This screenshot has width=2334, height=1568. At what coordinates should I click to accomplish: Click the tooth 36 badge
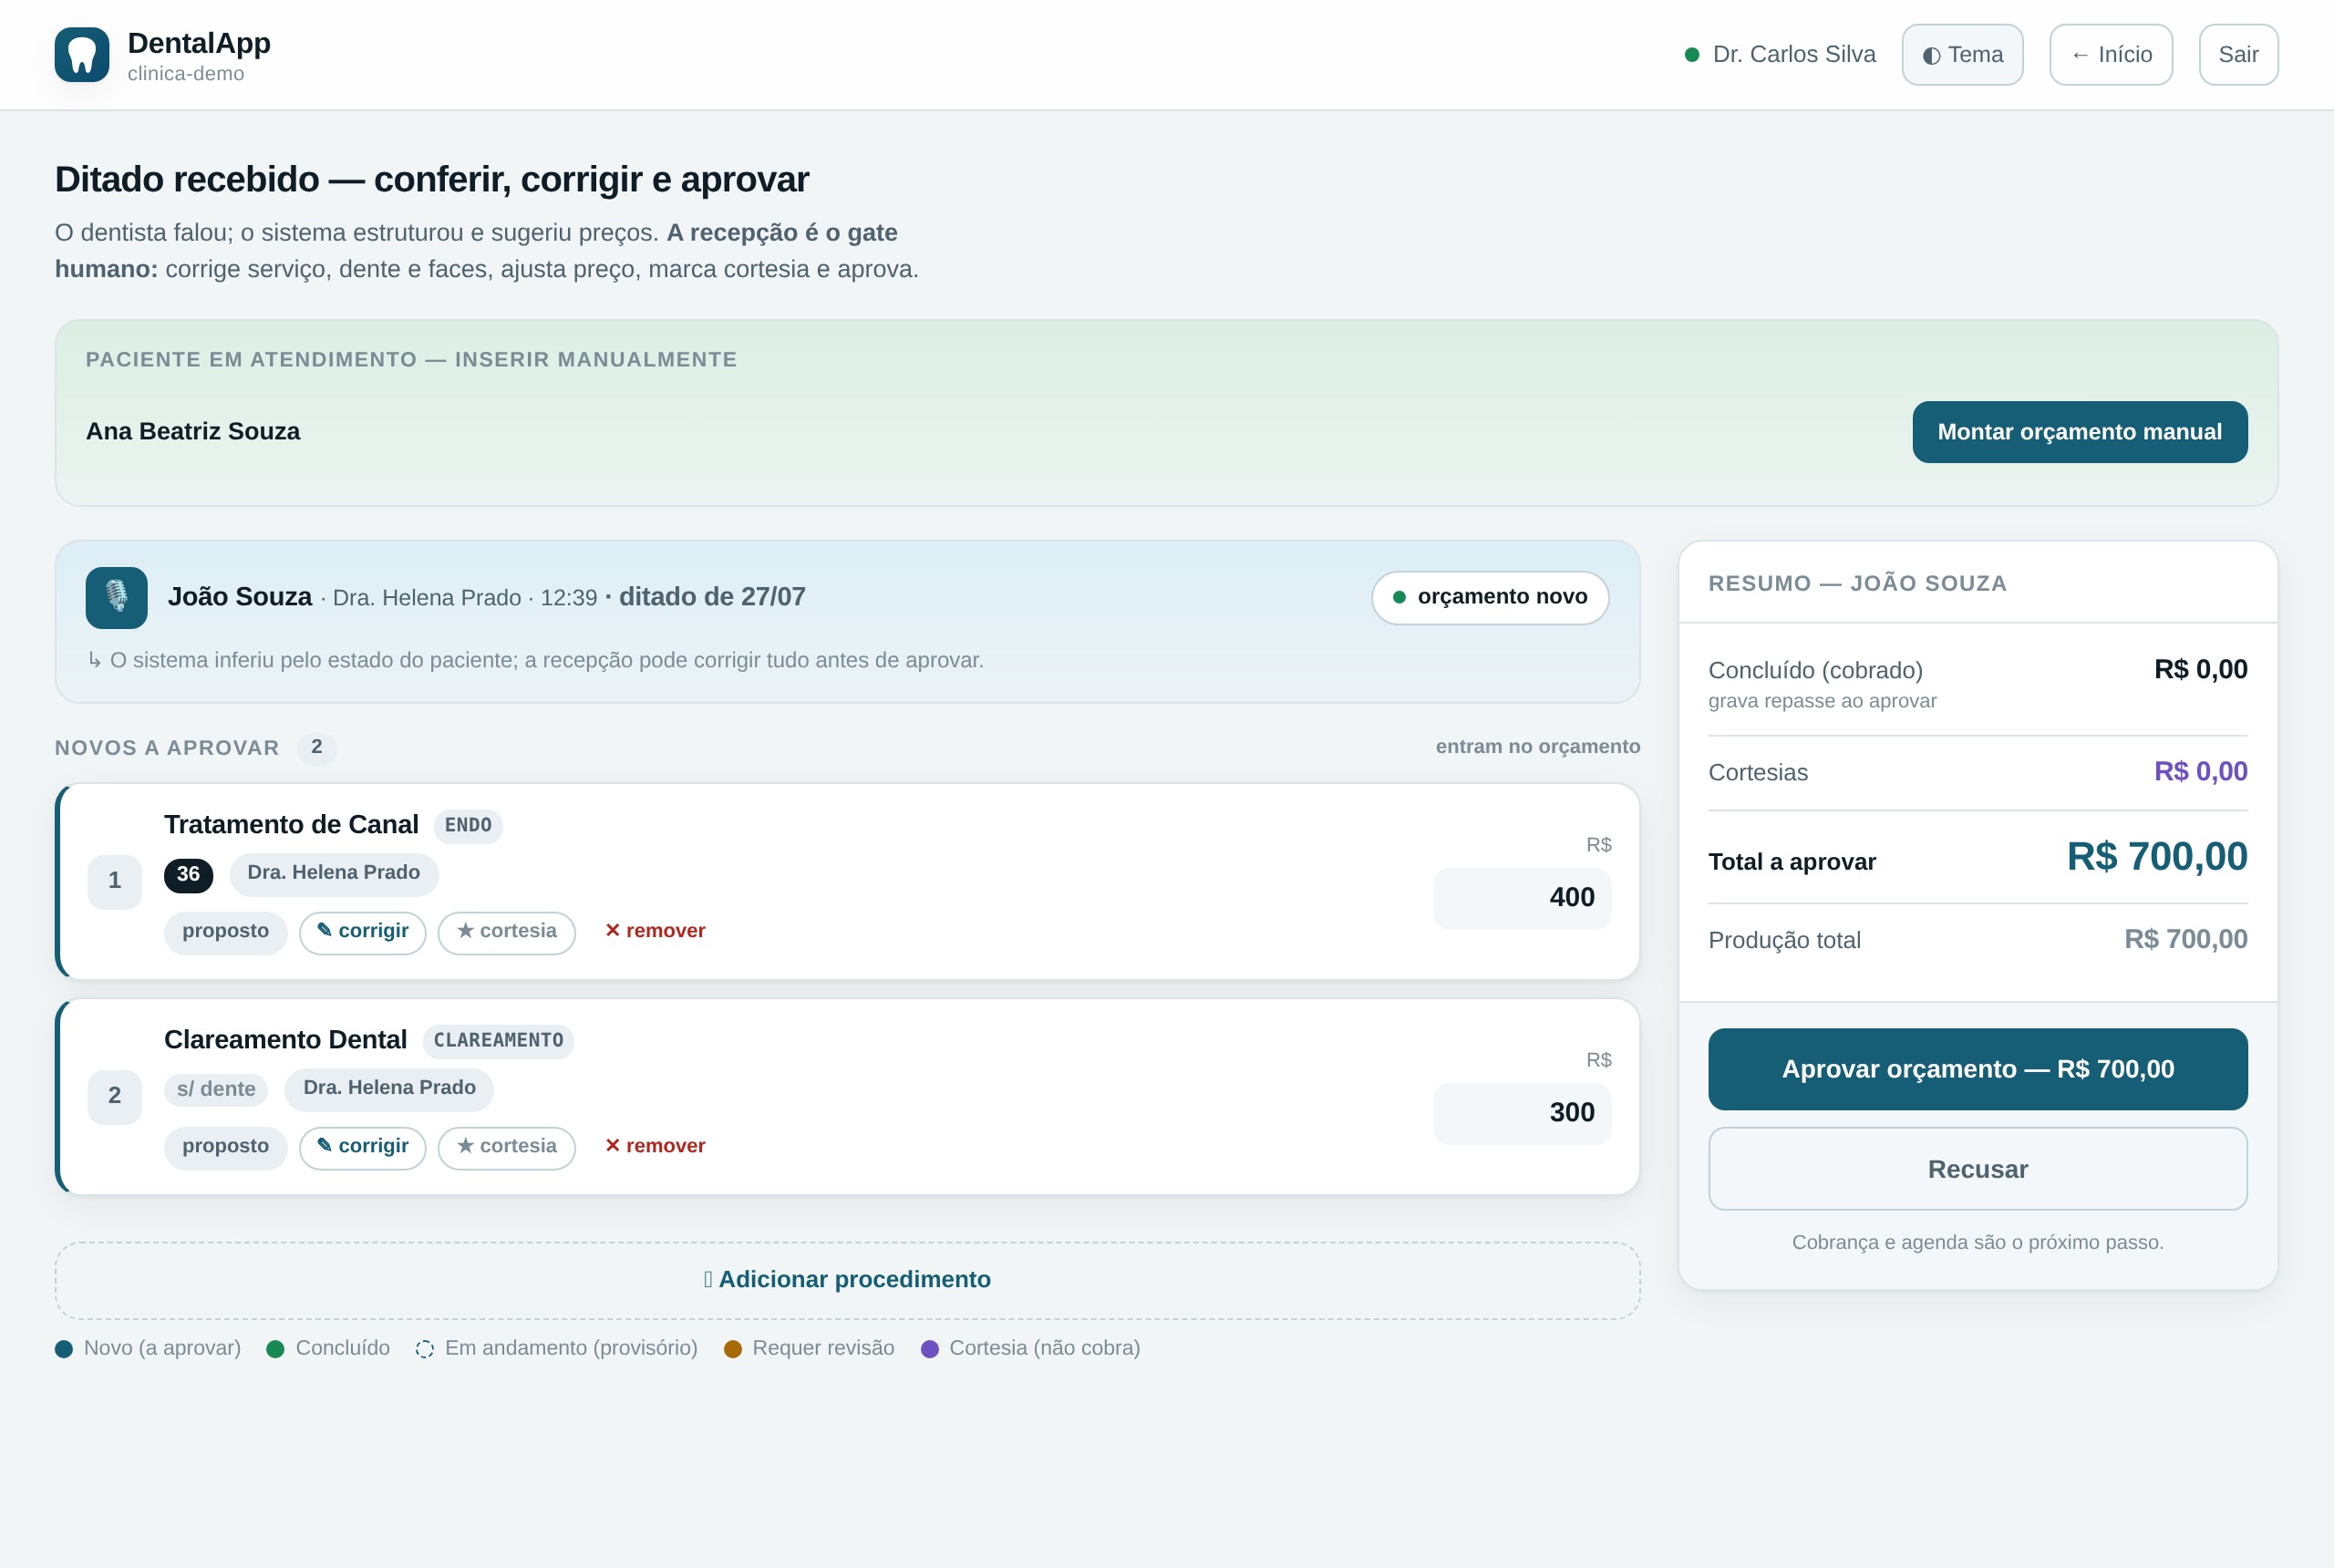(x=188, y=875)
